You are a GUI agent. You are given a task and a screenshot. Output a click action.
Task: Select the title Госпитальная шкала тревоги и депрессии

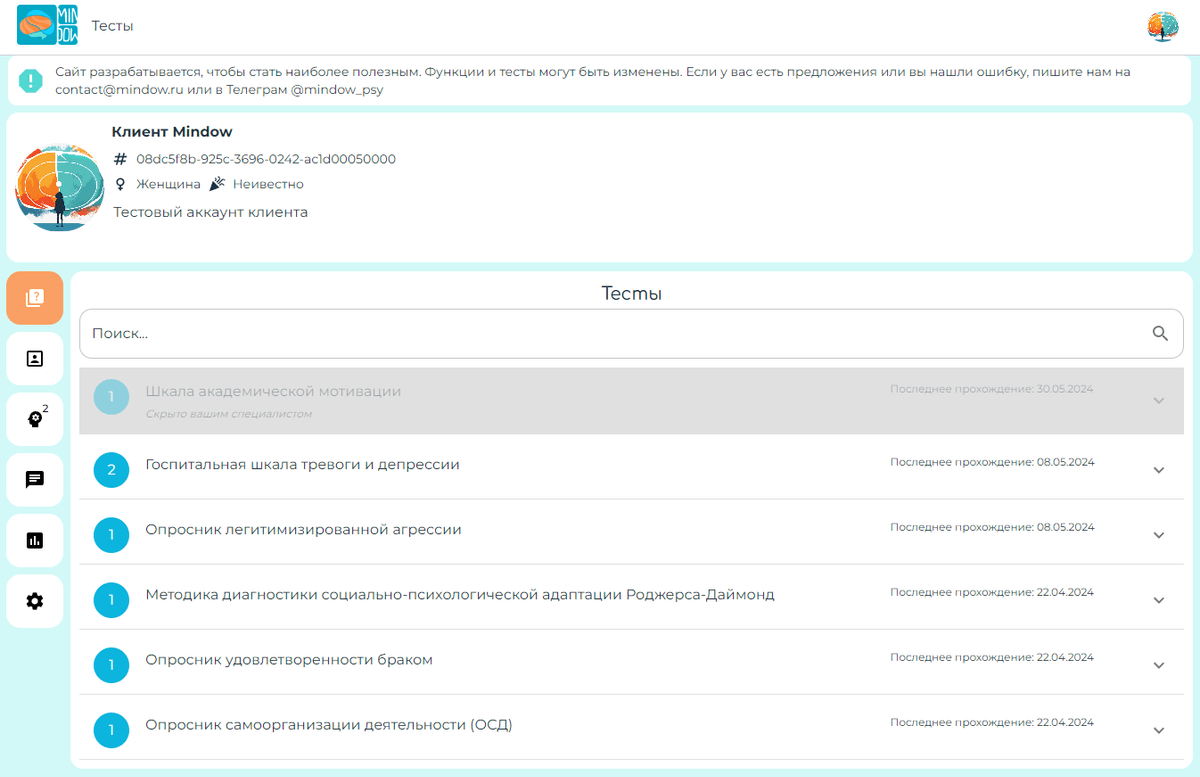[x=302, y=464]
